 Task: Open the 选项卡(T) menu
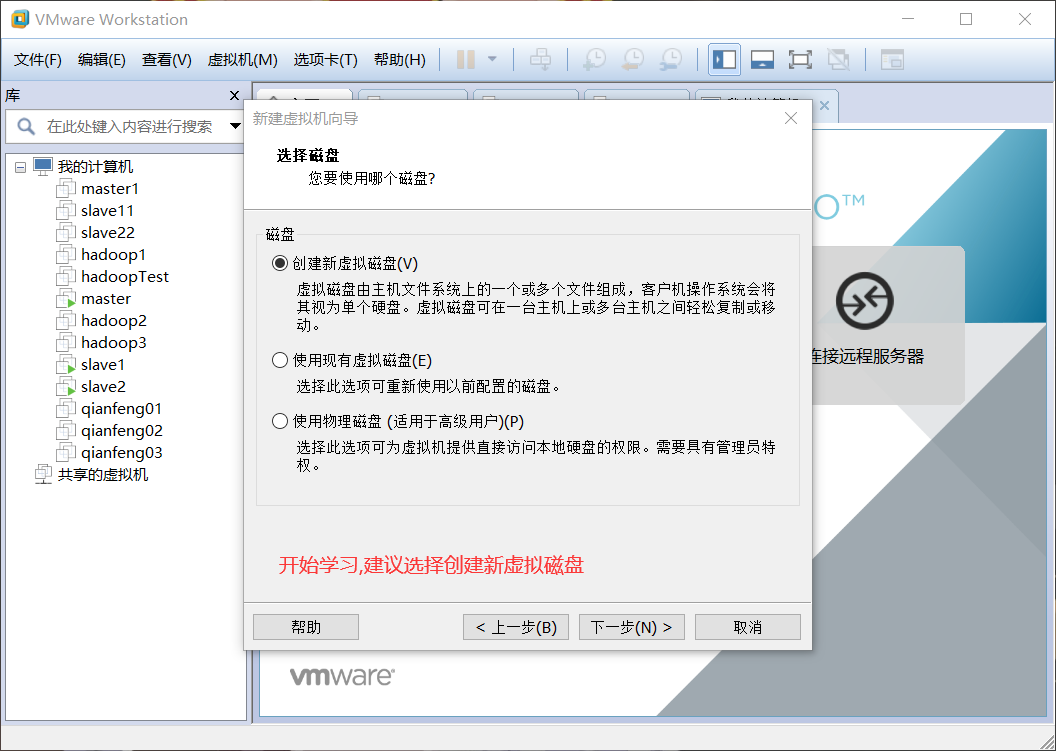[325, 60]
